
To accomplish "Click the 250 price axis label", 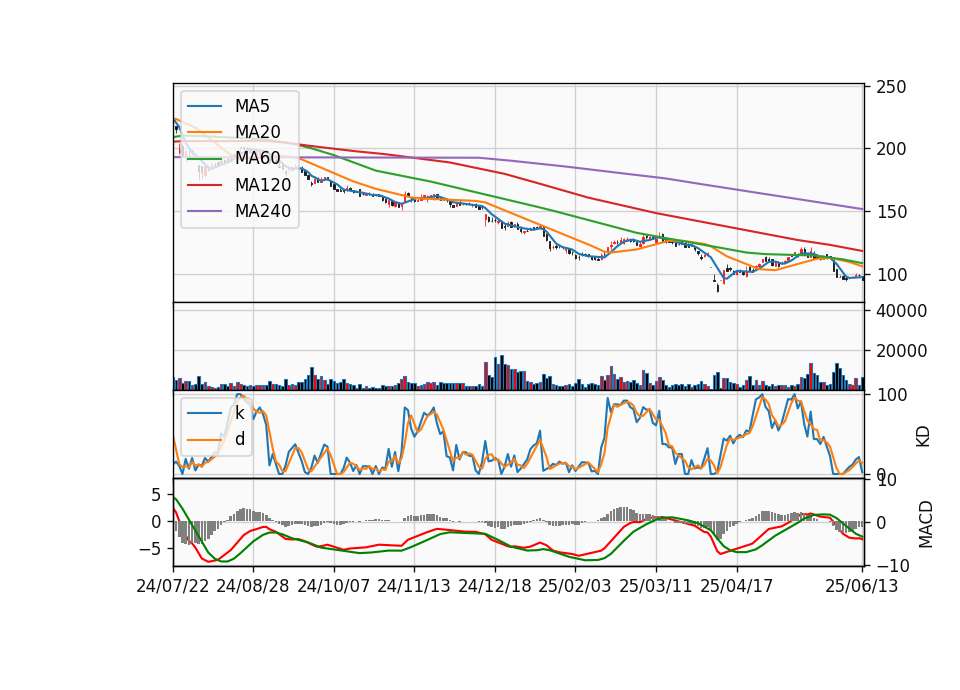I will point(891,87).
